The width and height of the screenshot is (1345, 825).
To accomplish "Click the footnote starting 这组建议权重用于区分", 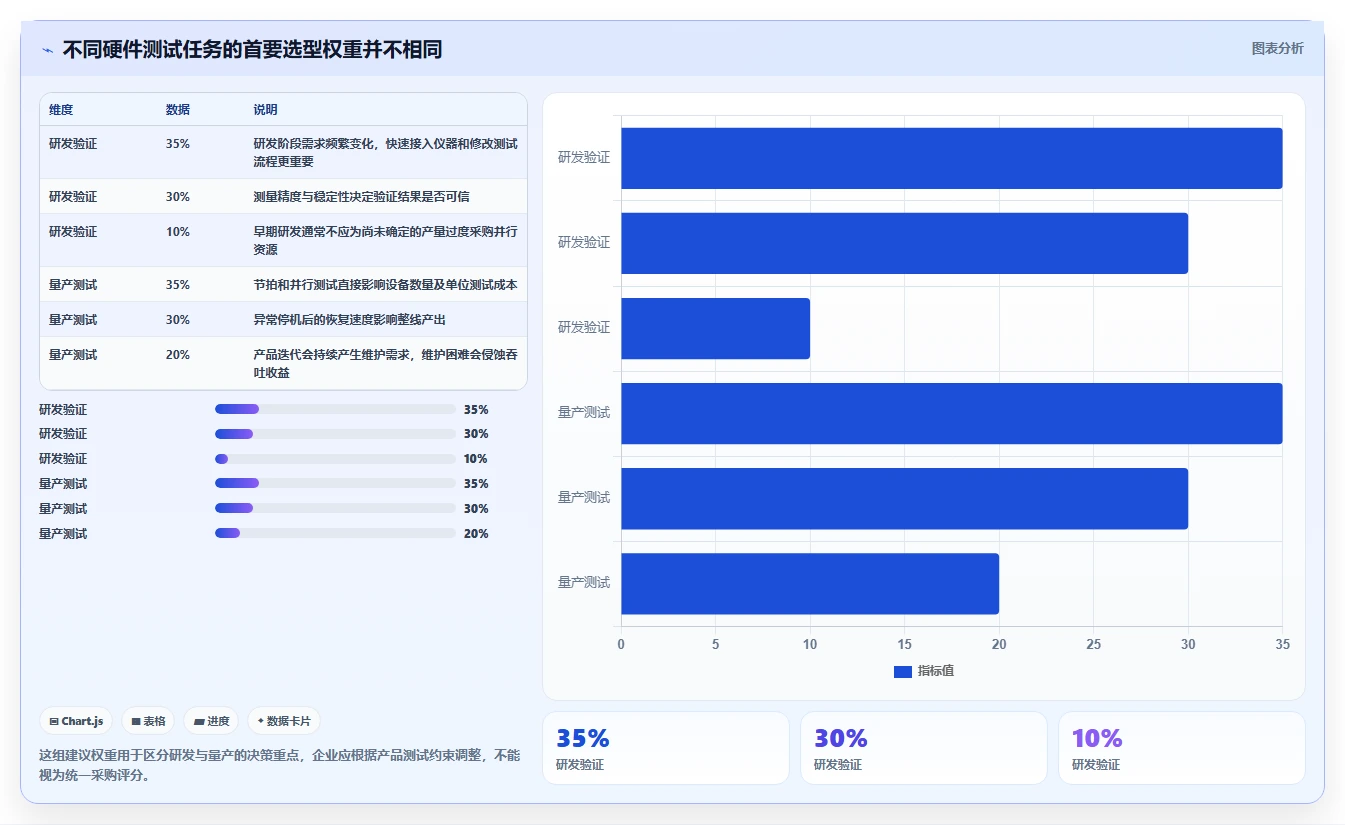I will point(279,765).
